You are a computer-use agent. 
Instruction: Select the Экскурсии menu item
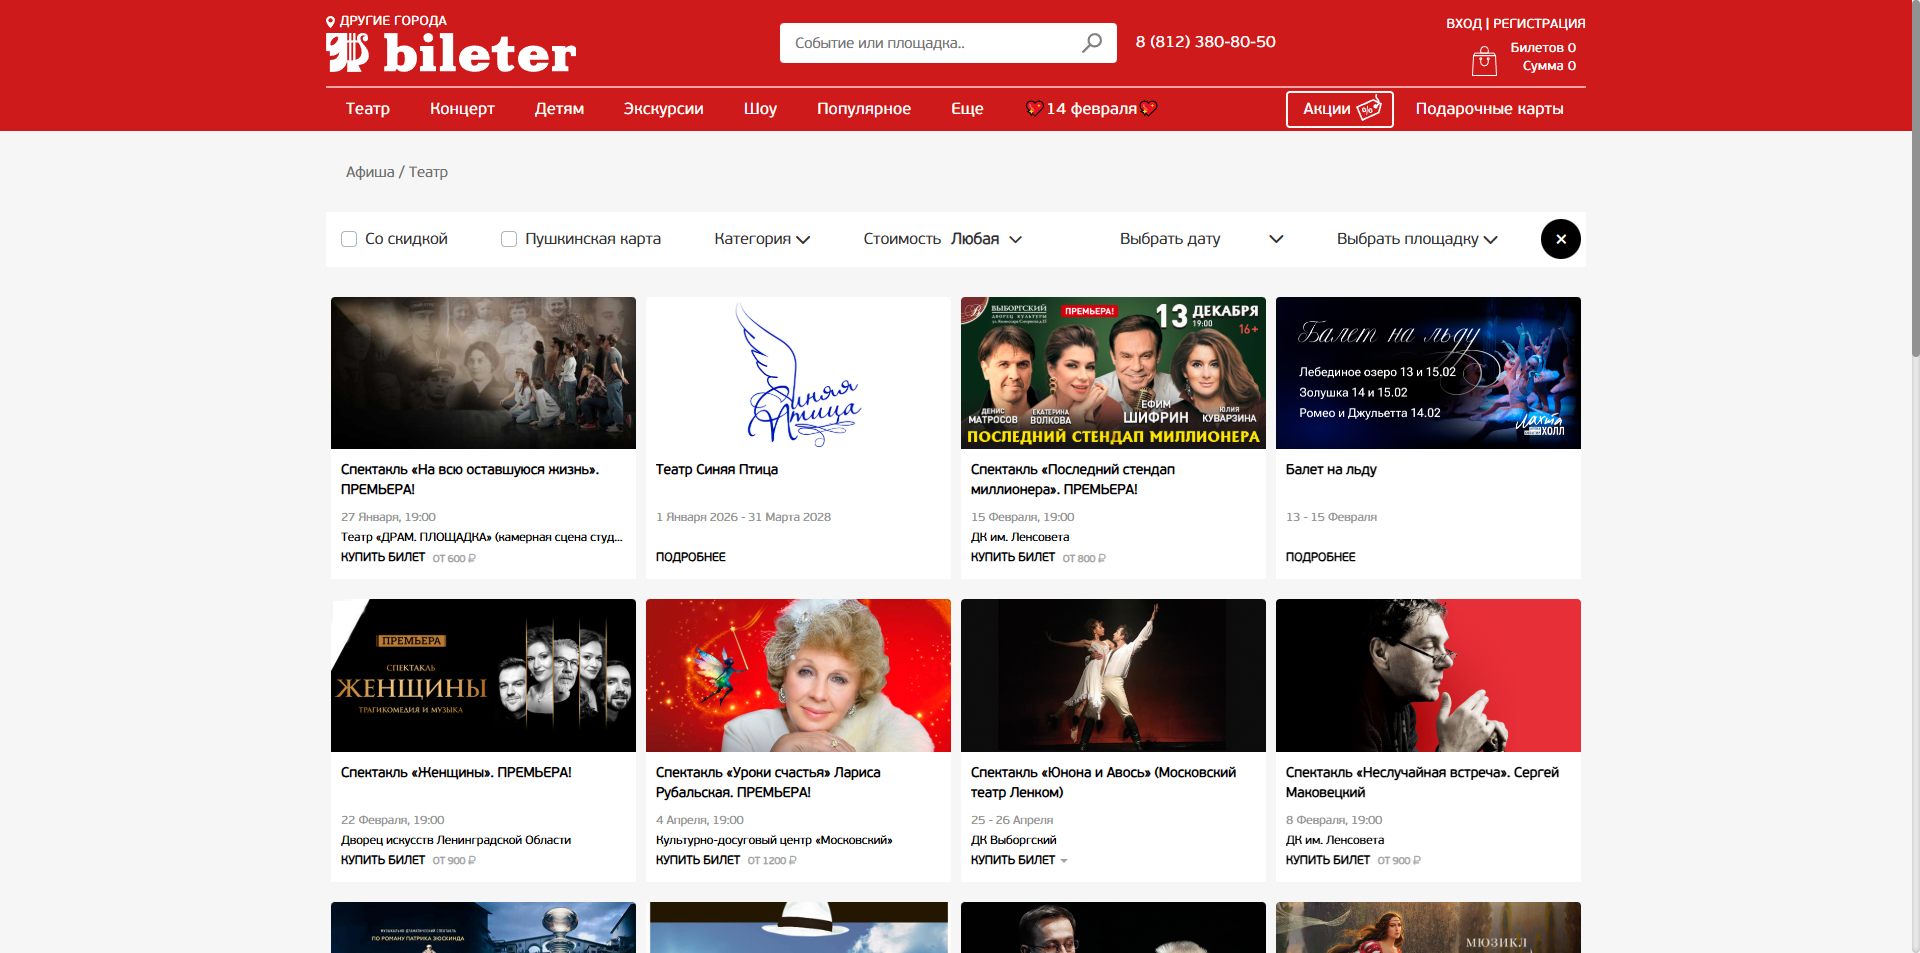(x=663, y=109)
